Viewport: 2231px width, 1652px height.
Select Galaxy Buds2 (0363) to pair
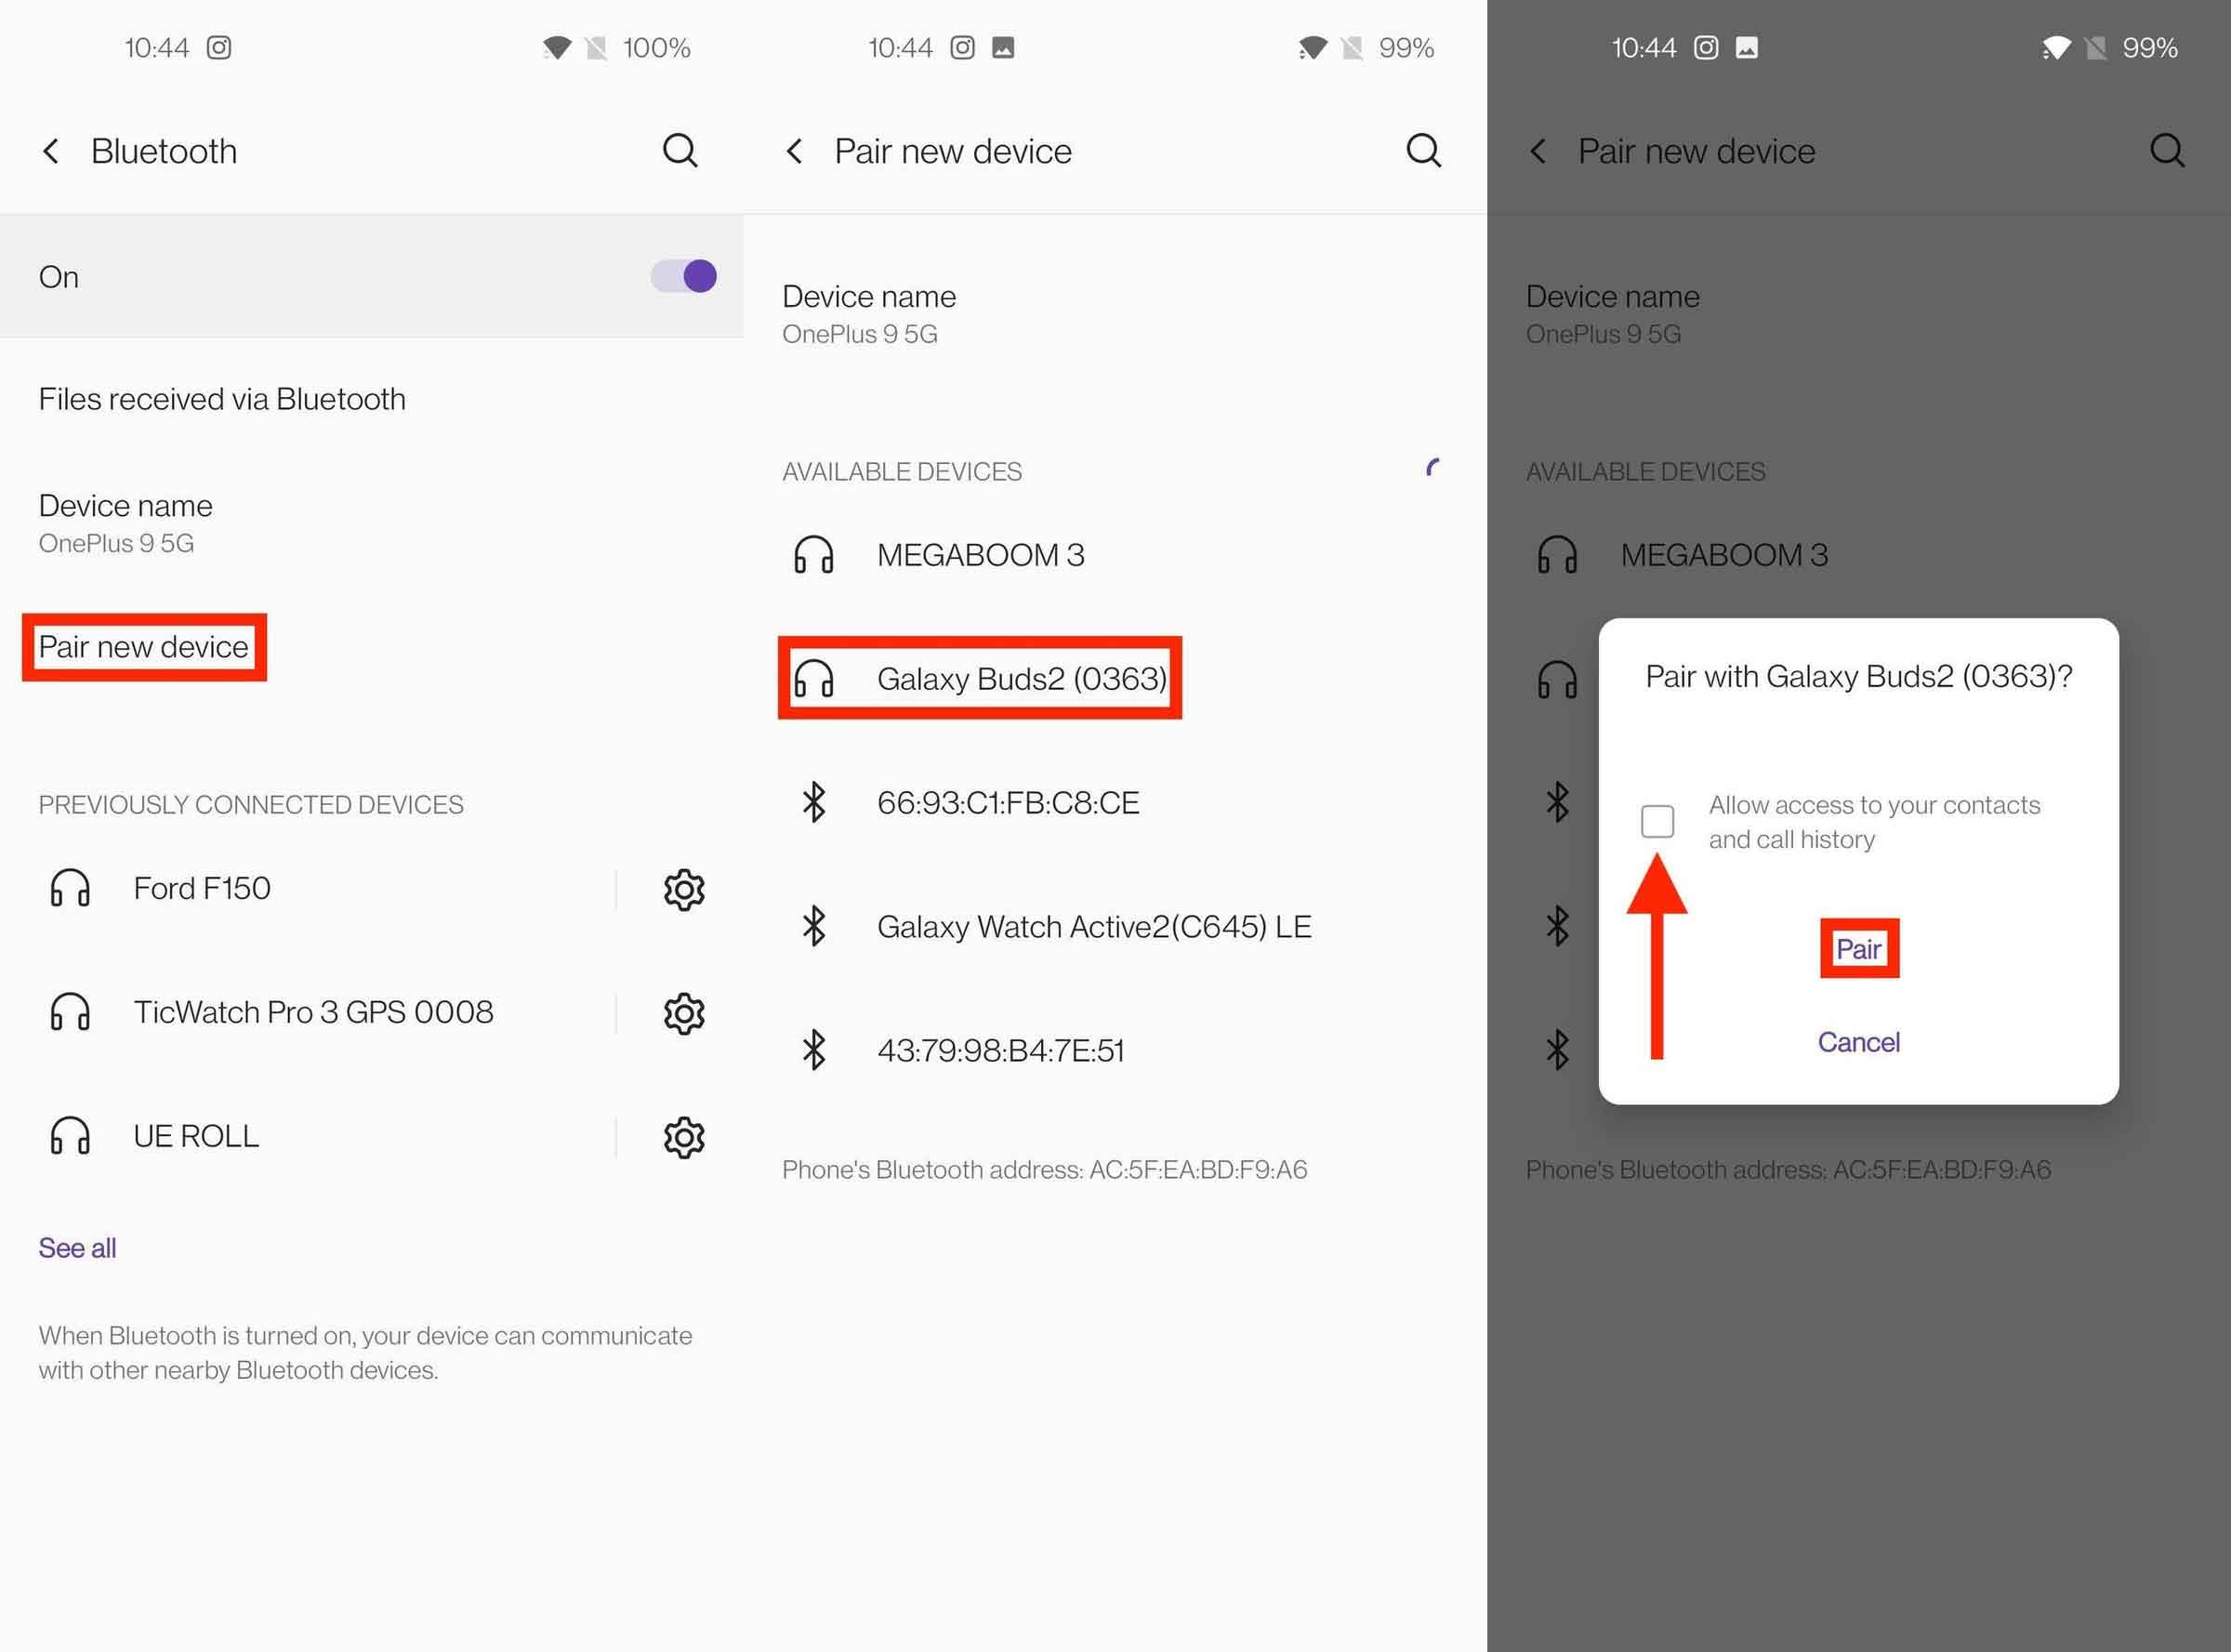1022,679
